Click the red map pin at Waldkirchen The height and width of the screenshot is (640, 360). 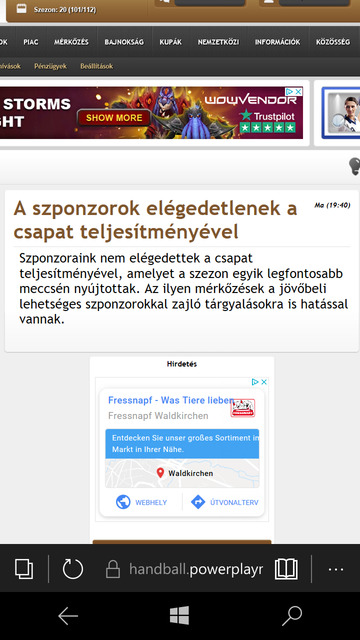tap(160, 473)
